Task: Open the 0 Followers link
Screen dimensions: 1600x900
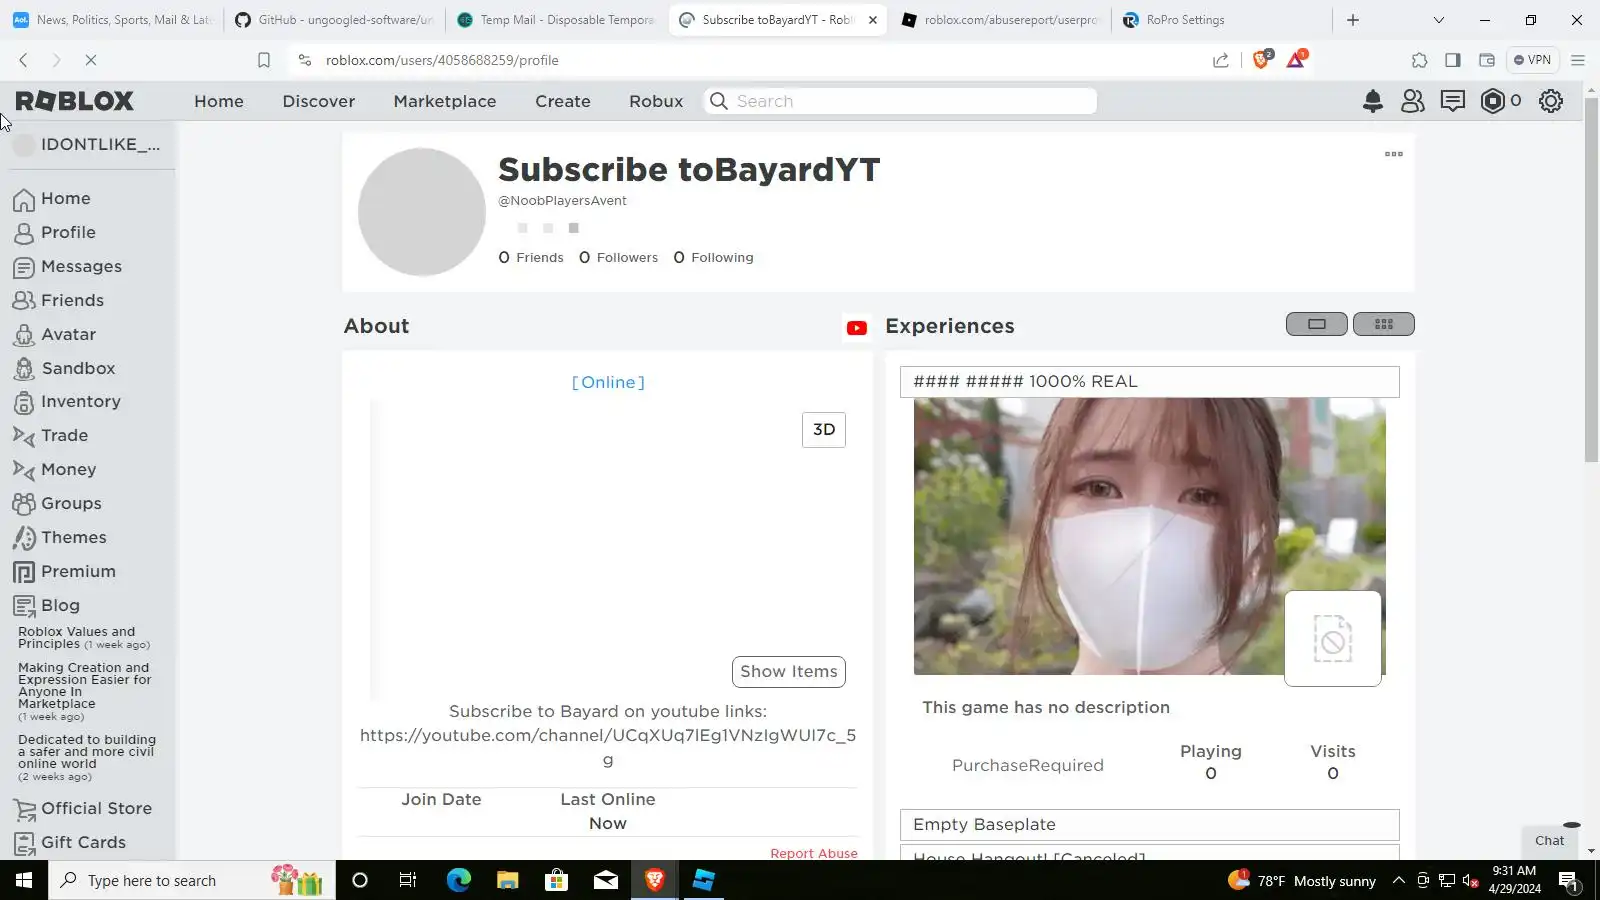Action: pos(619,258)
